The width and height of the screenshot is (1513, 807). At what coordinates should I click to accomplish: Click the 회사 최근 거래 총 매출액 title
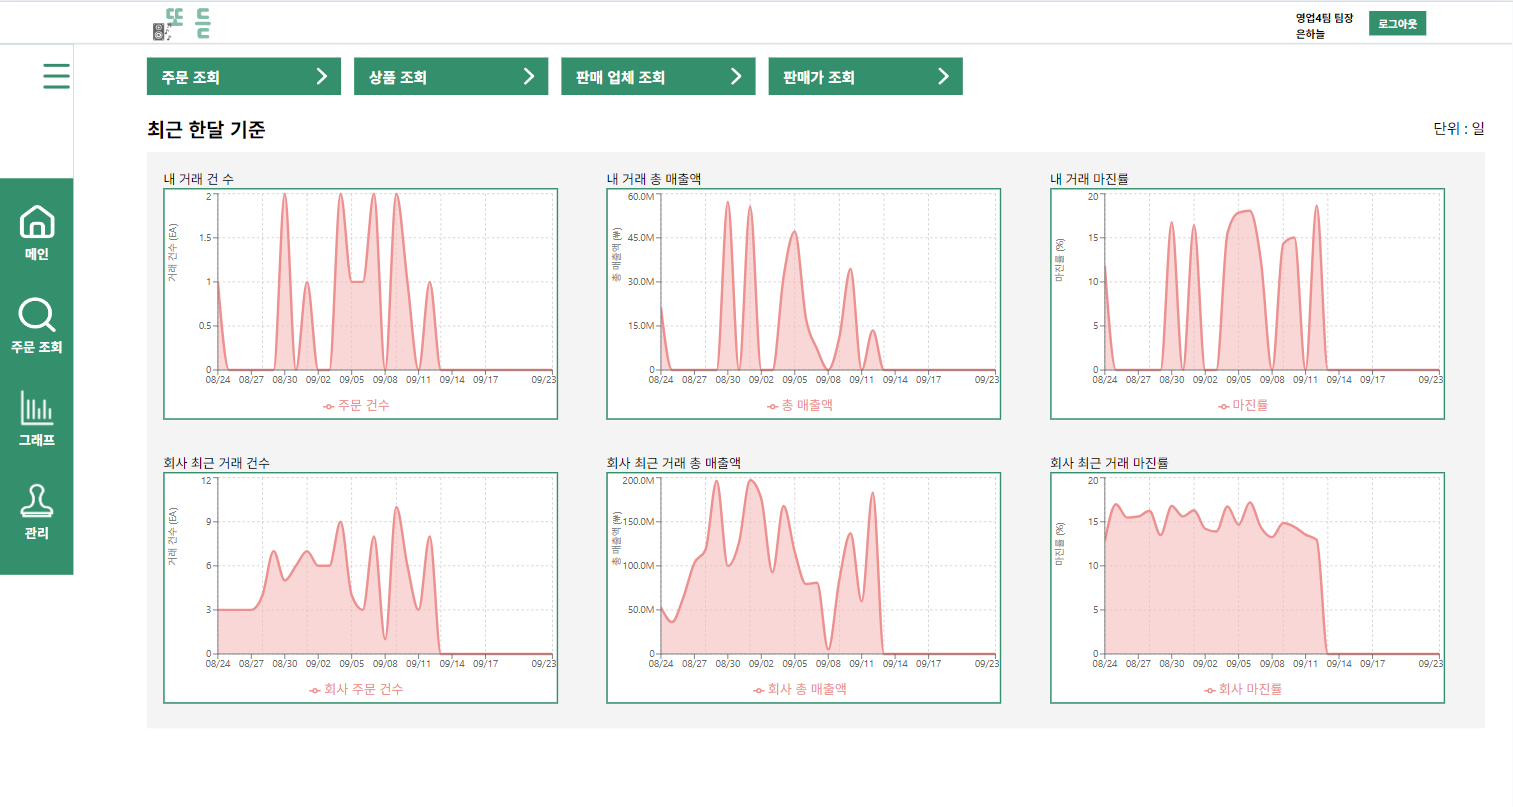point(674,463)
